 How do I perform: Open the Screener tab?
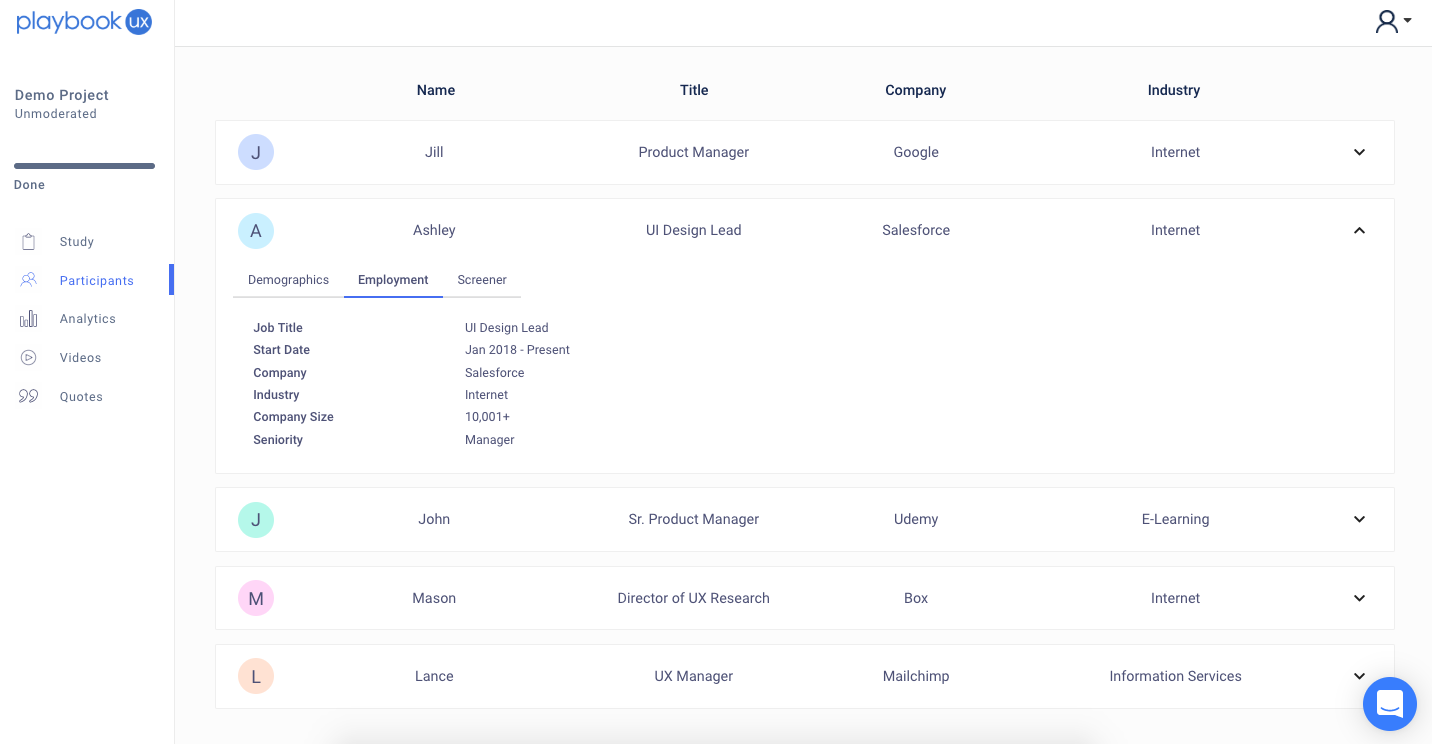482,280
